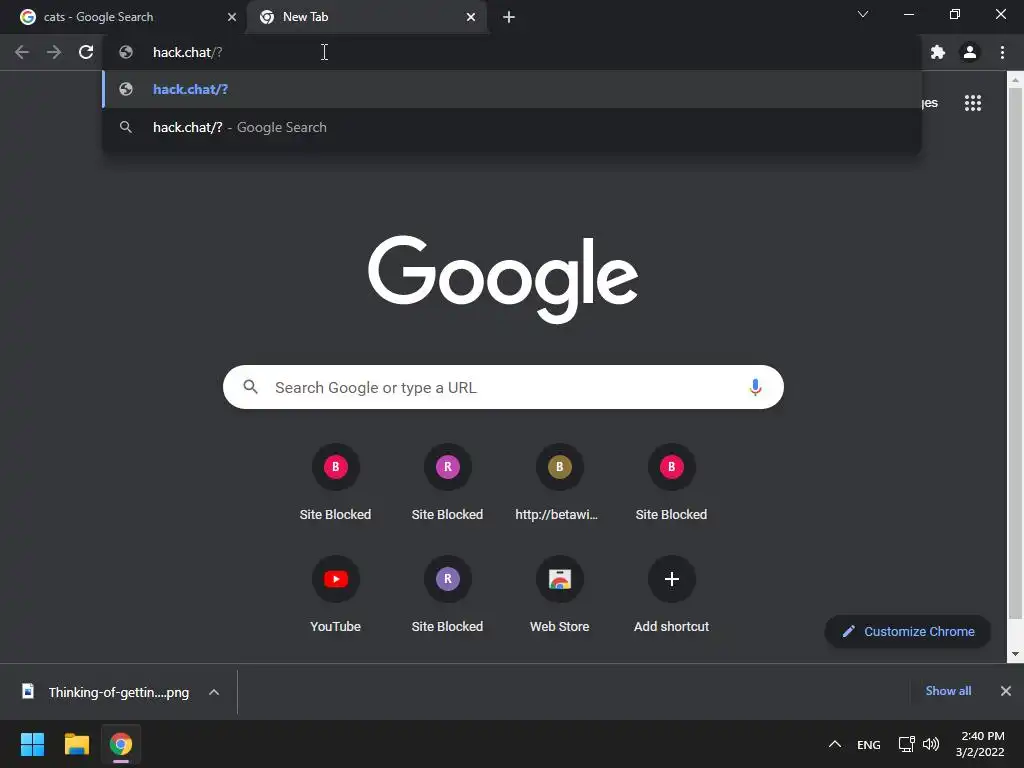Open the volume tray icon
Viewport: 1024px width, 768px height.
[x=931, y=744]
